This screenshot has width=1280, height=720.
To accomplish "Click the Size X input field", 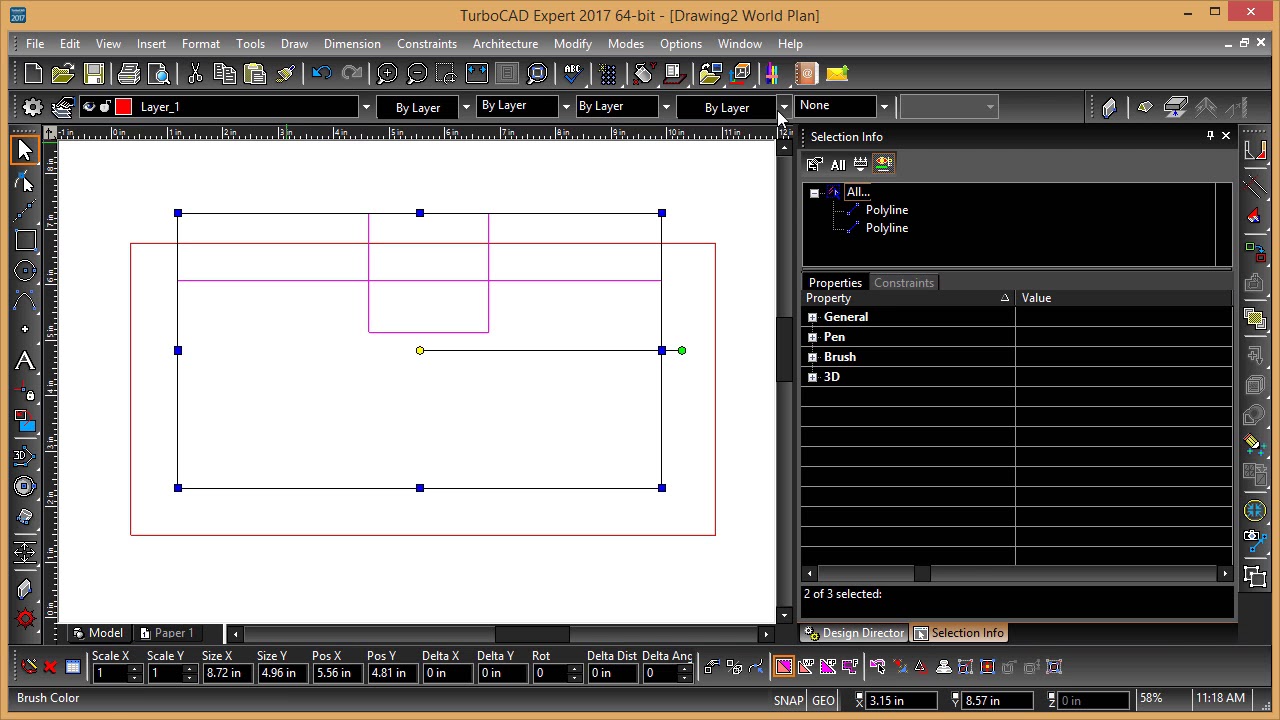I will (x=228, y=673).
